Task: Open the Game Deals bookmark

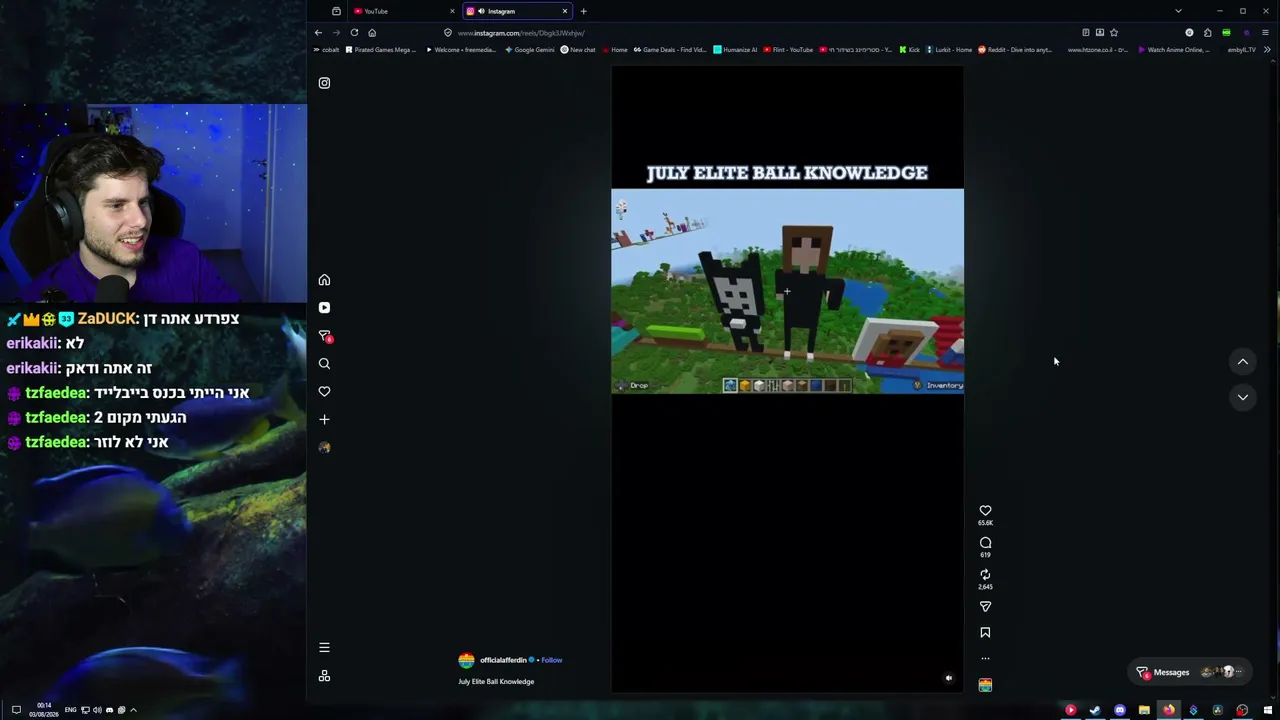Action: 670,50
